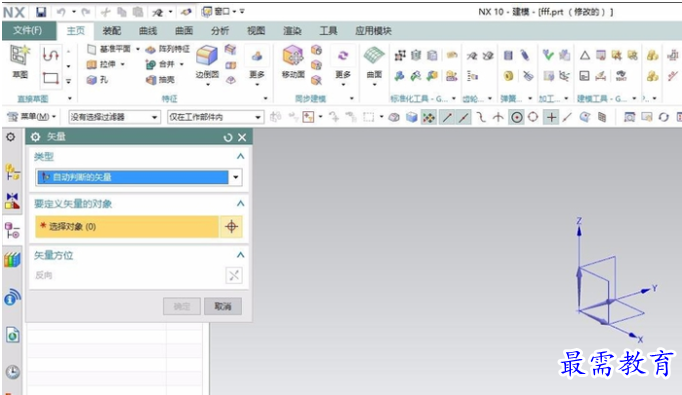Switch to the Assemblies (装配) tab
Viewport: 682px width, 395px height.
point(111,30)
